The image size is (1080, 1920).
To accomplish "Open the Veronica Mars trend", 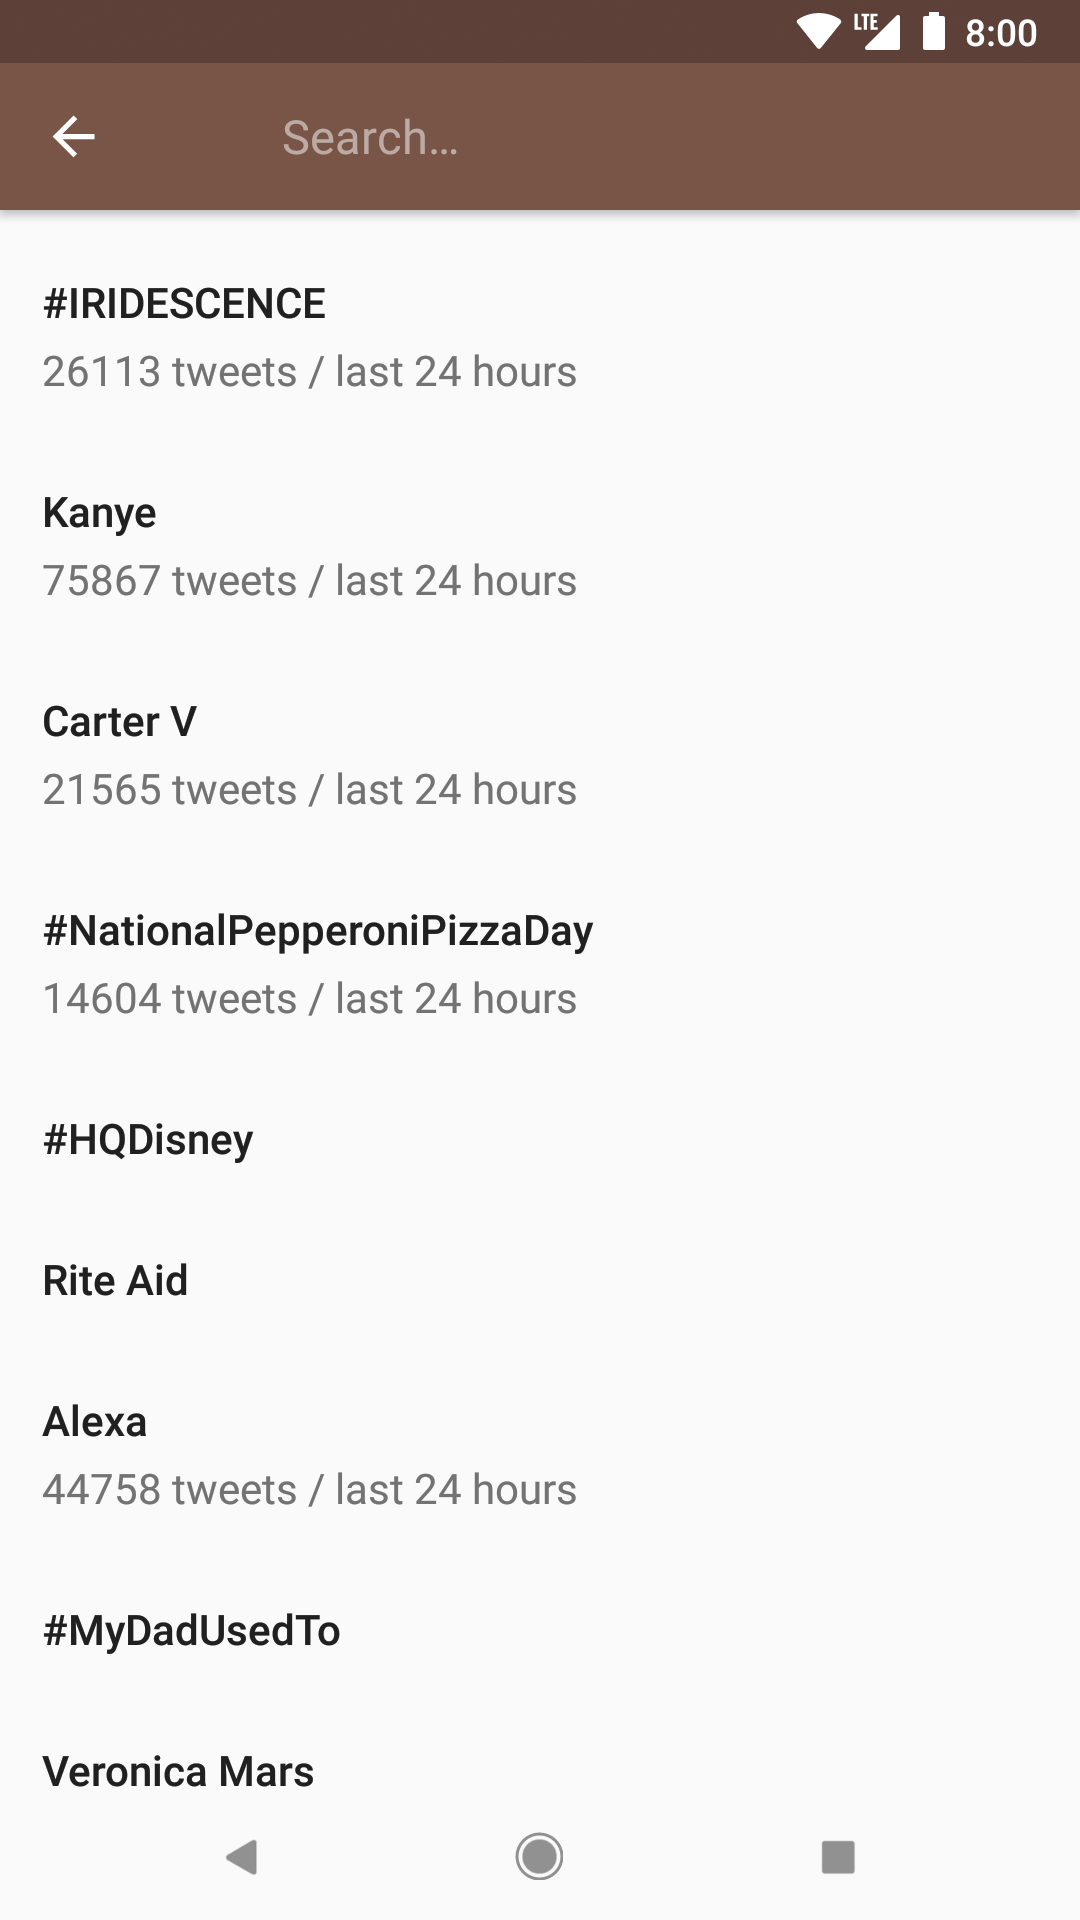I will point(179,1772).
